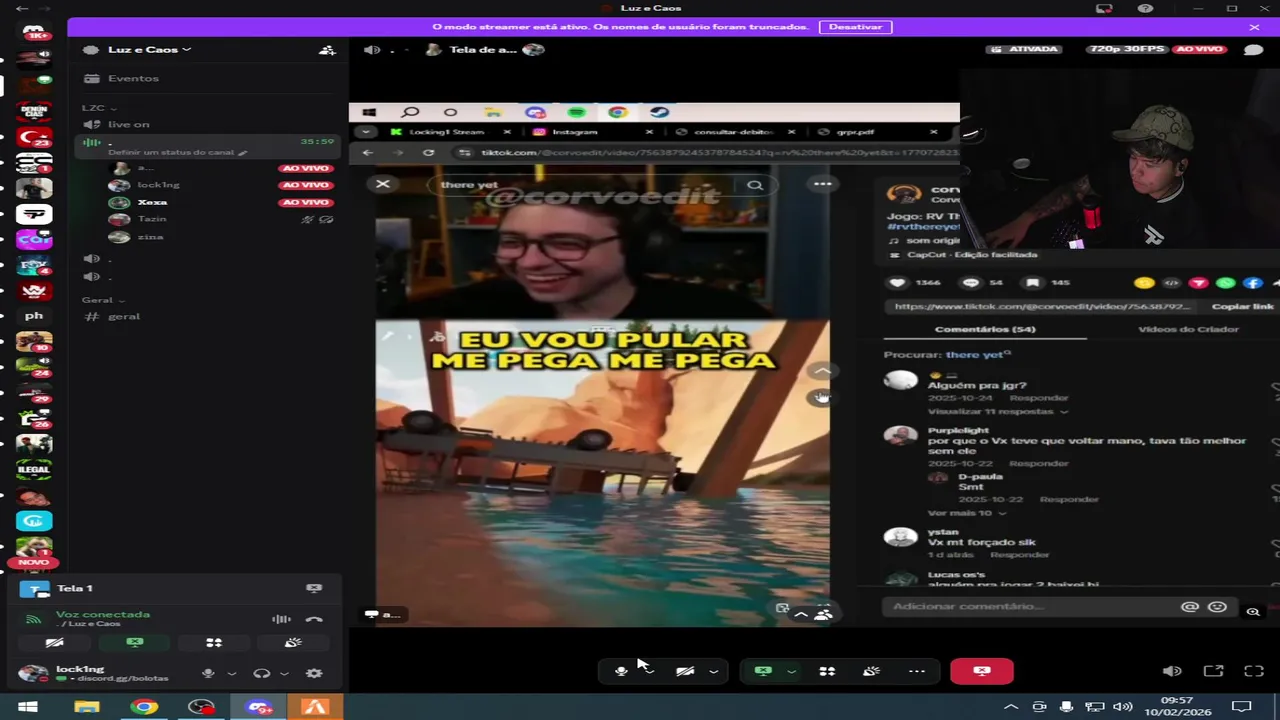Enter full screen for the stream
The width and height of the screenshot is (1280, 720).
[1254, 671]
